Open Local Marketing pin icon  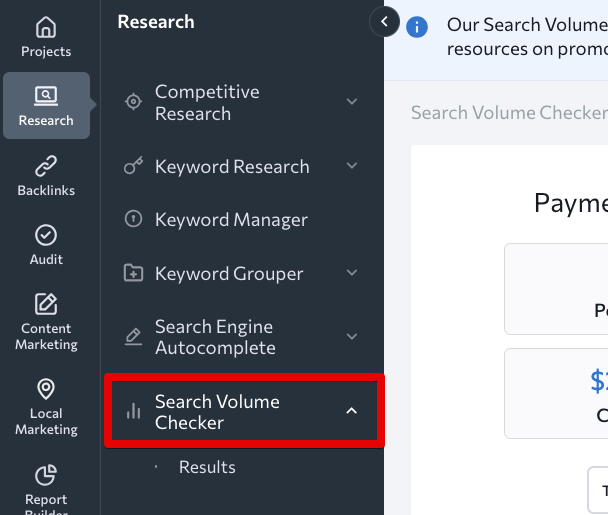click(46, 389)
